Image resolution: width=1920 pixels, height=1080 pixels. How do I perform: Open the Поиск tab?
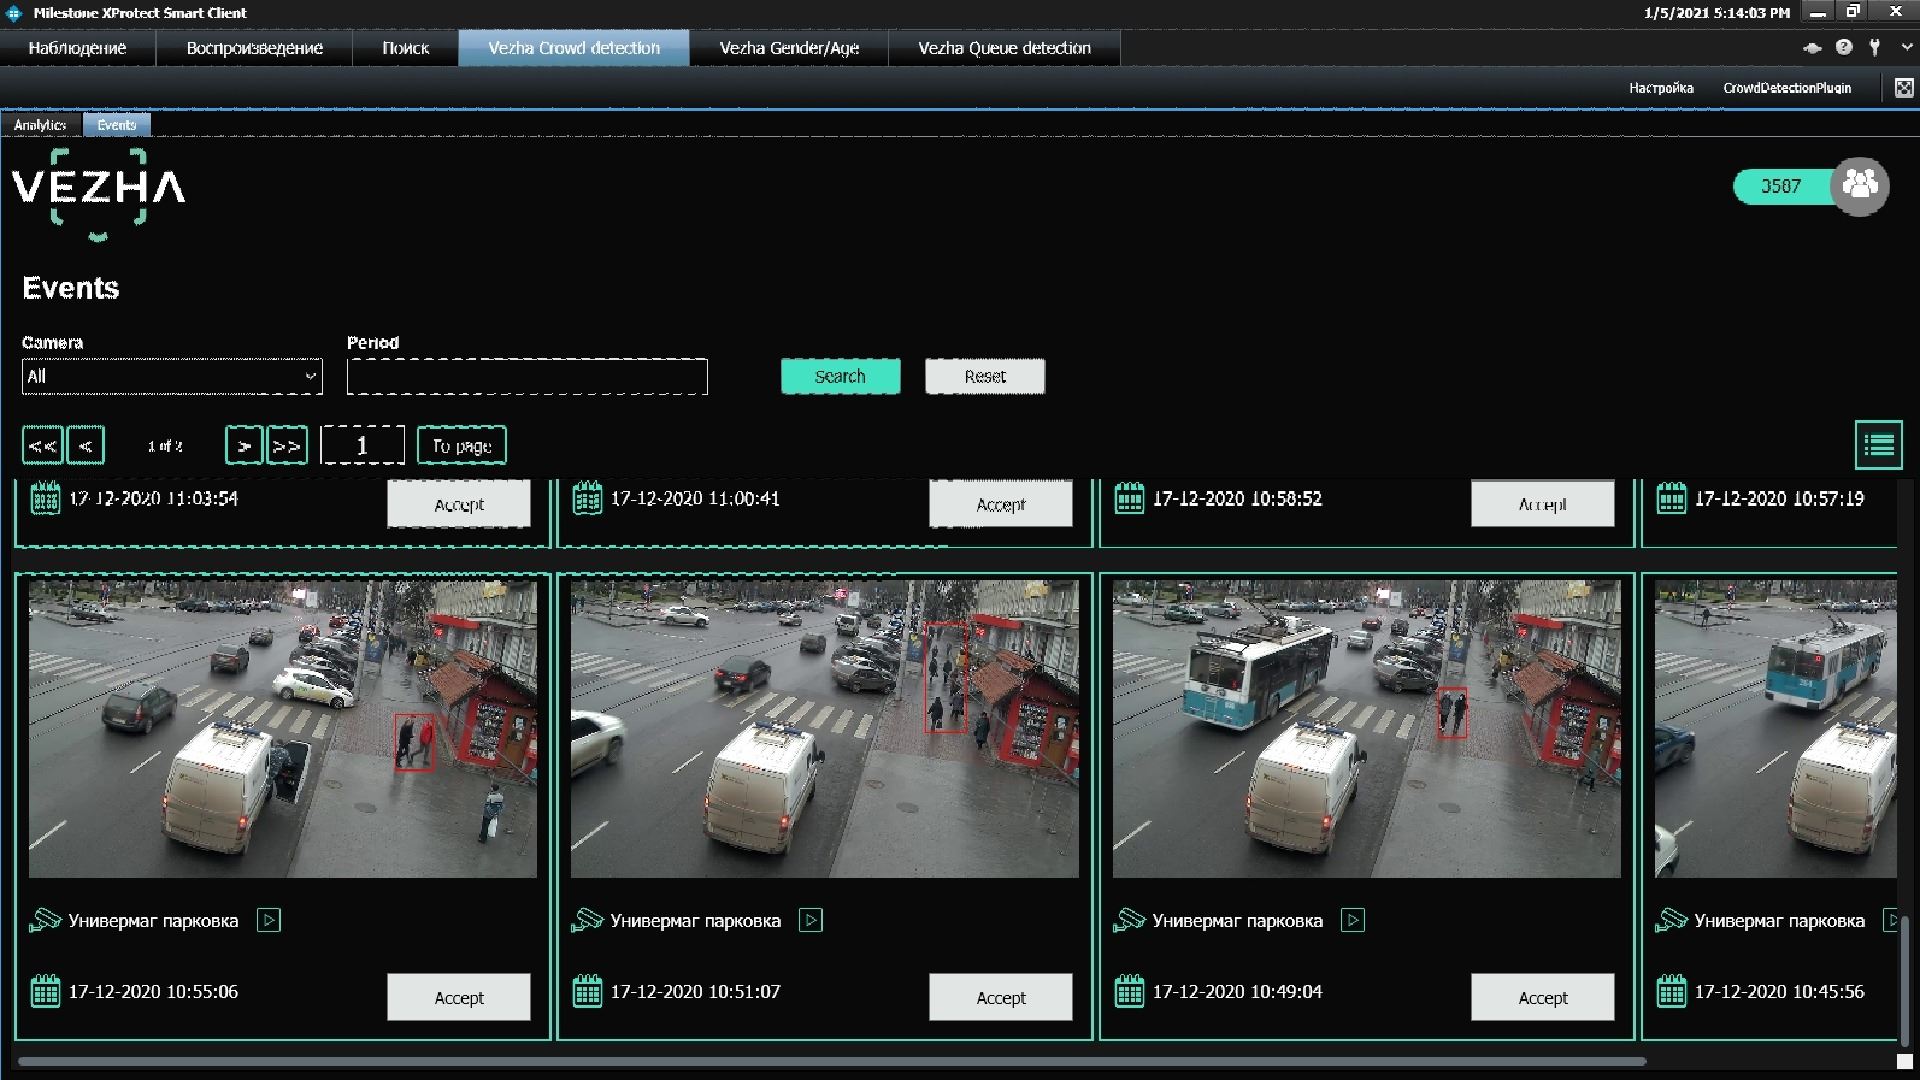tap(405, 48)
